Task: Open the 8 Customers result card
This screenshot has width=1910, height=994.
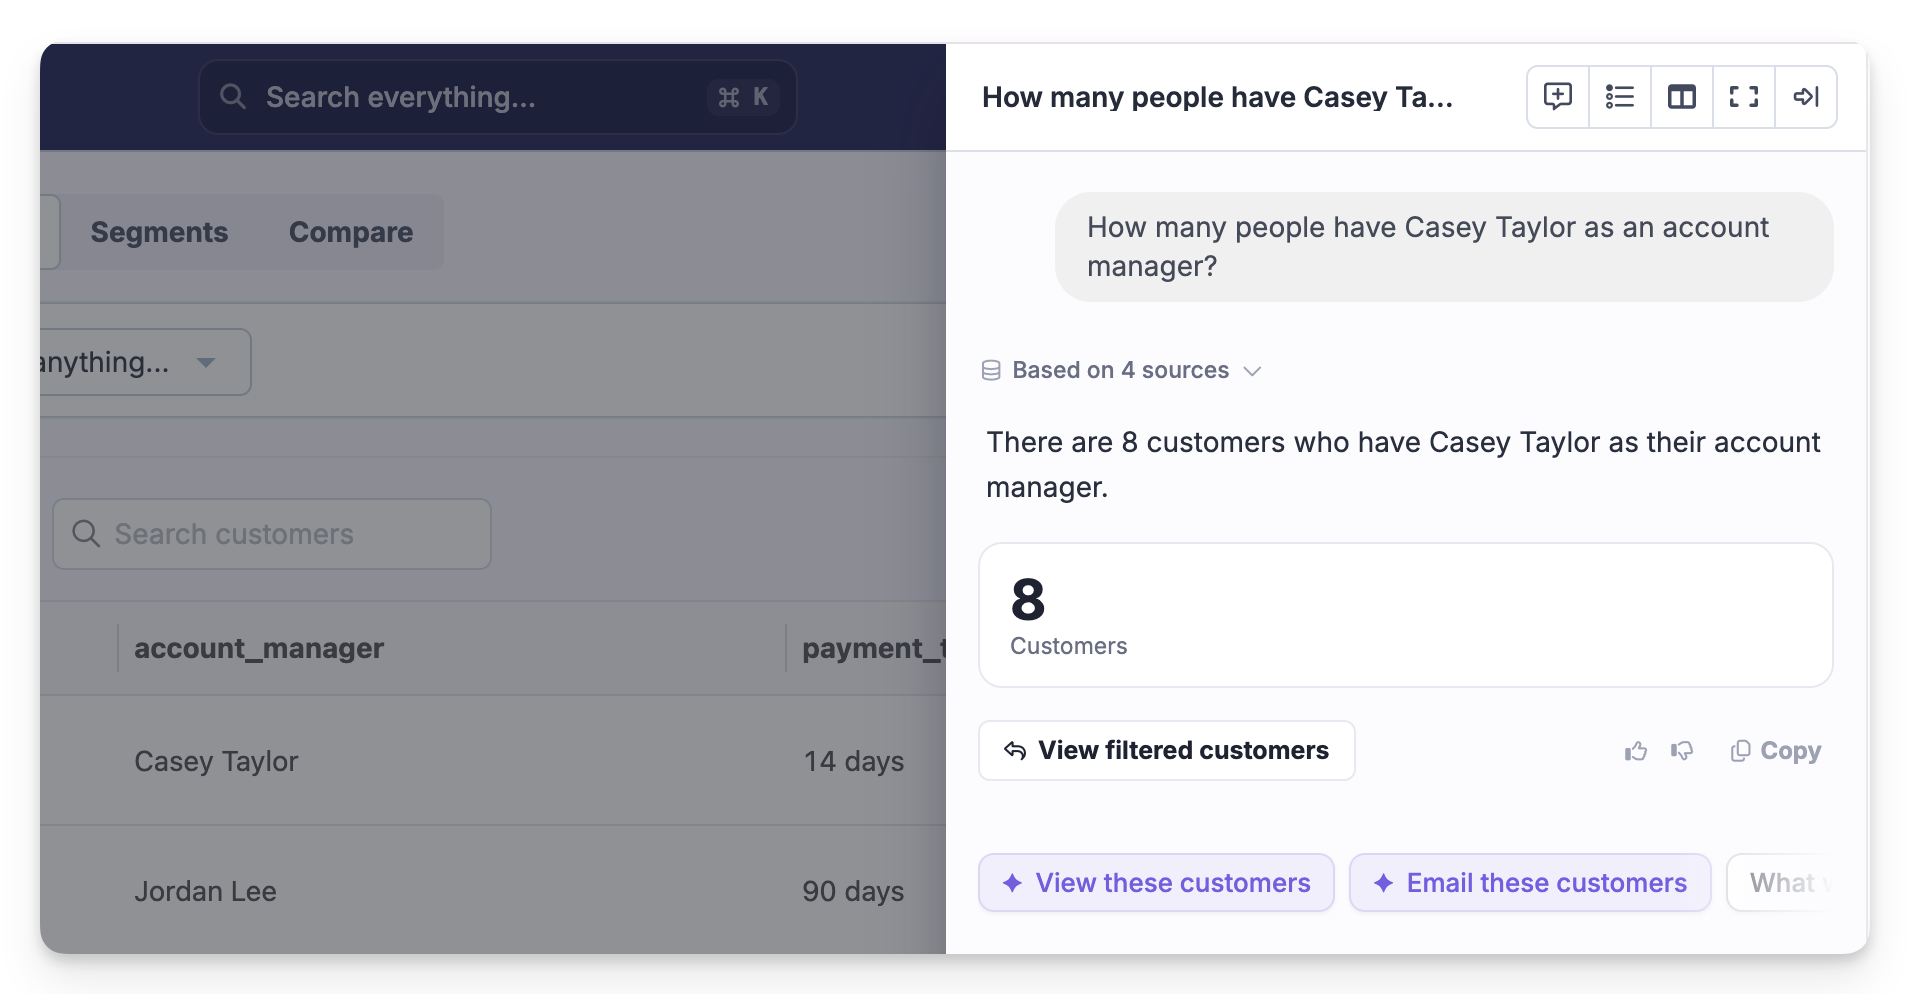Action: point(1406,615)
